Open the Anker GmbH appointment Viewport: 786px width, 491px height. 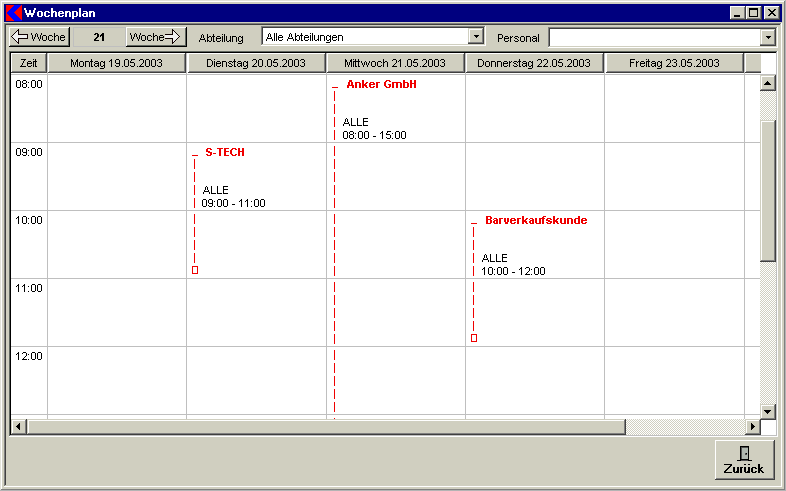[x=380, y=85]
